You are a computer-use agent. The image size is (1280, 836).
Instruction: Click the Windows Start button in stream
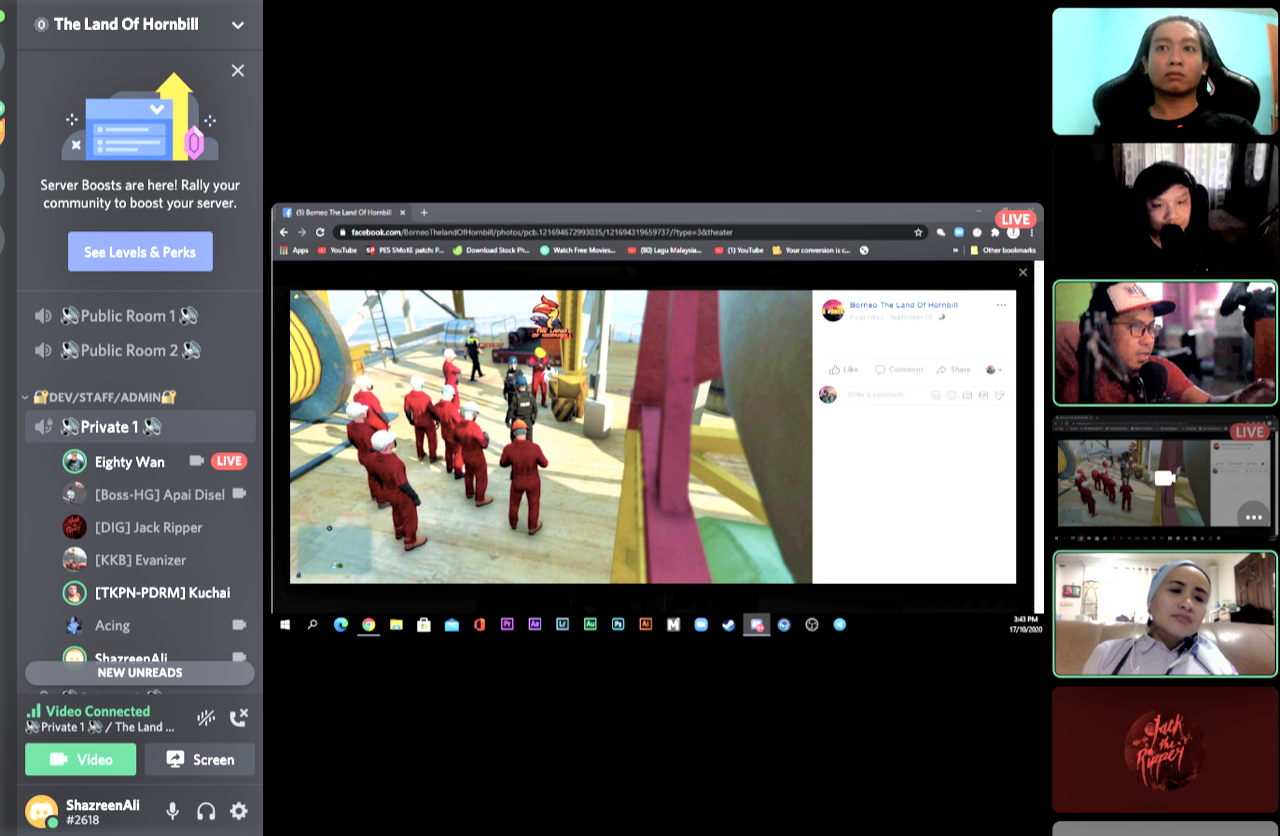pos(285,625)
